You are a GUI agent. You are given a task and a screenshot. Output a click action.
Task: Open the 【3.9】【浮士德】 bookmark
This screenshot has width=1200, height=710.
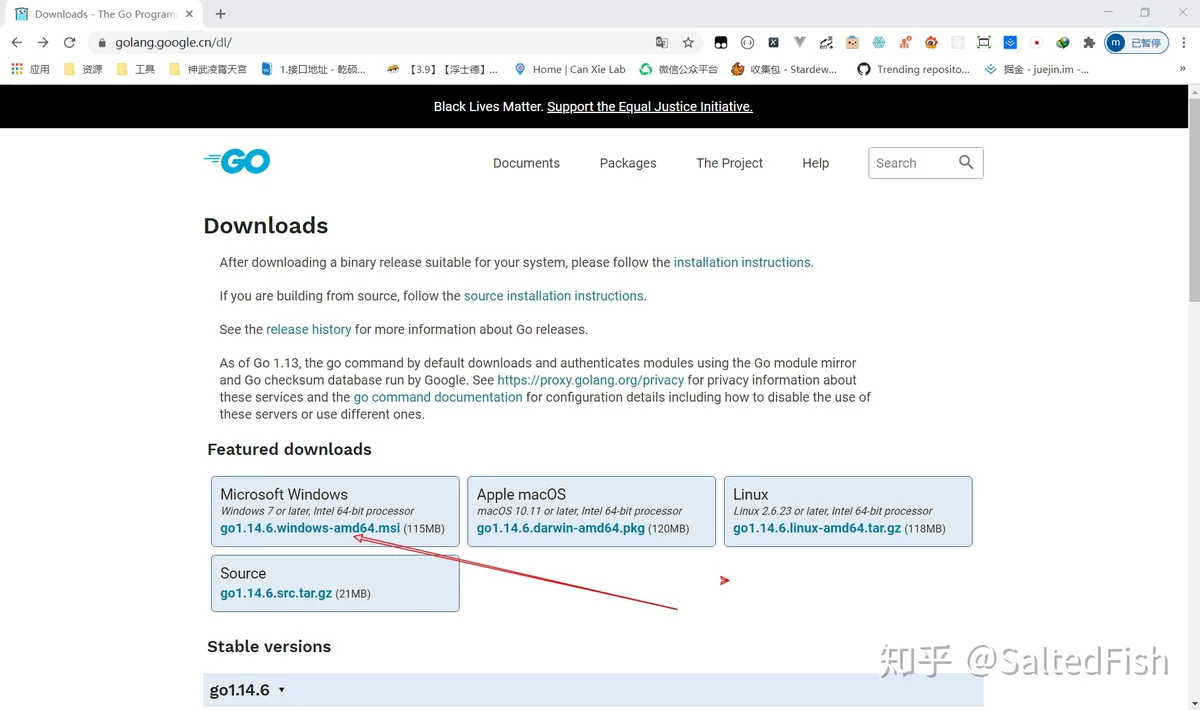(442, 69)
